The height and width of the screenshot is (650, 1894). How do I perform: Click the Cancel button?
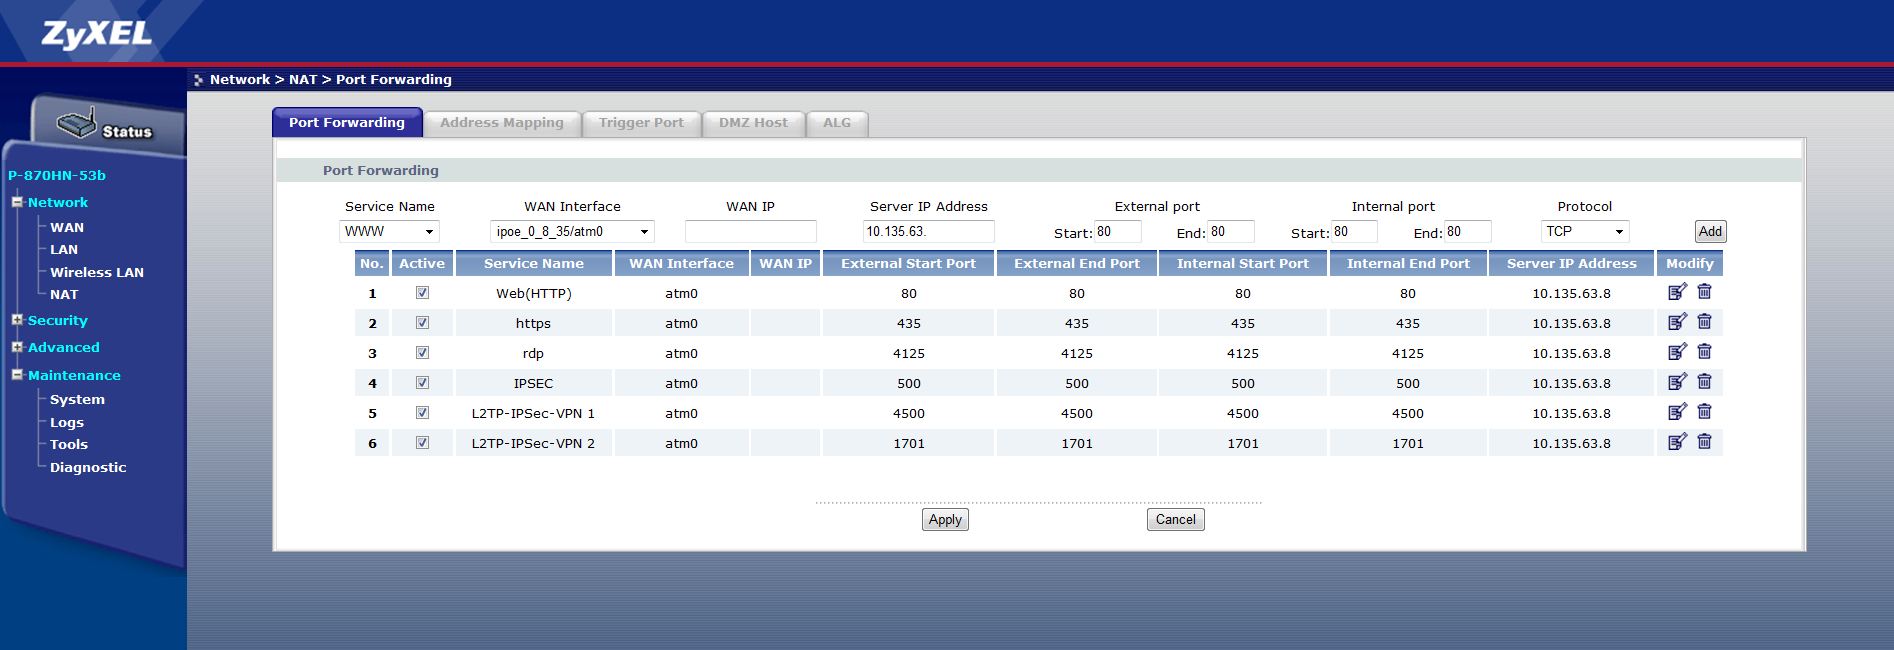pyautogui.click(x=1175, y=519)
